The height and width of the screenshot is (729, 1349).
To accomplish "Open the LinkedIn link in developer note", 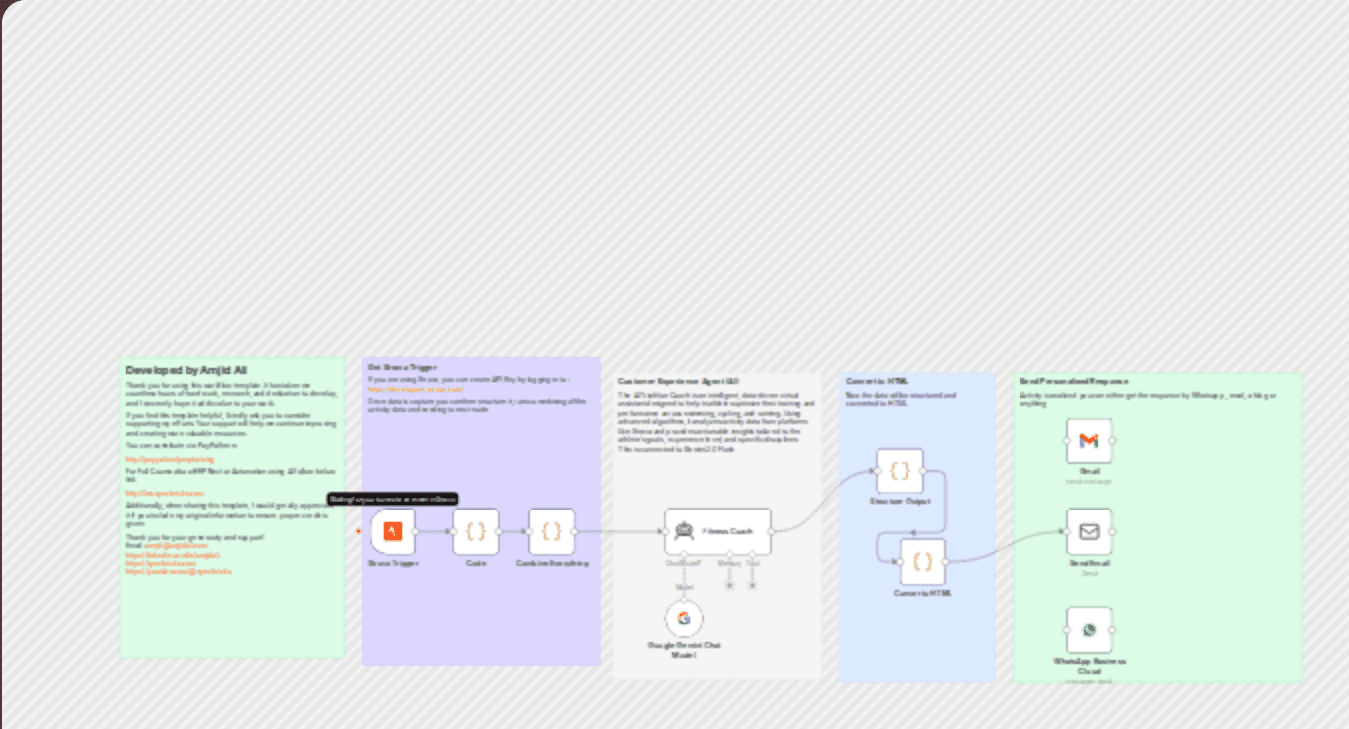I will 172,554.
